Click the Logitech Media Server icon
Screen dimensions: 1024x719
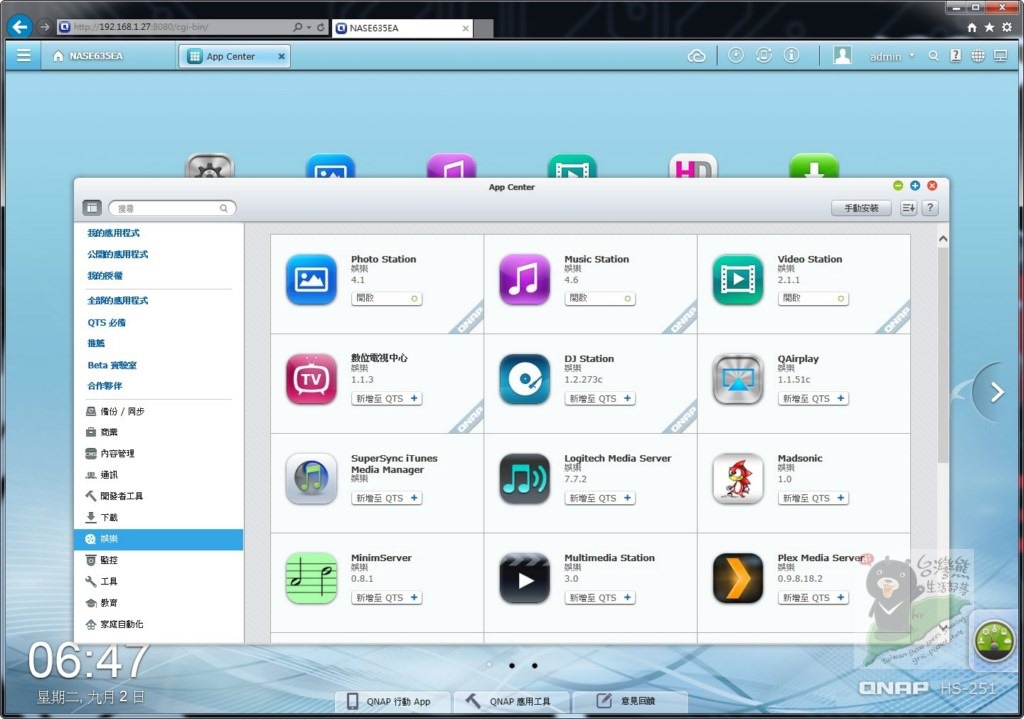click(524, 479)
